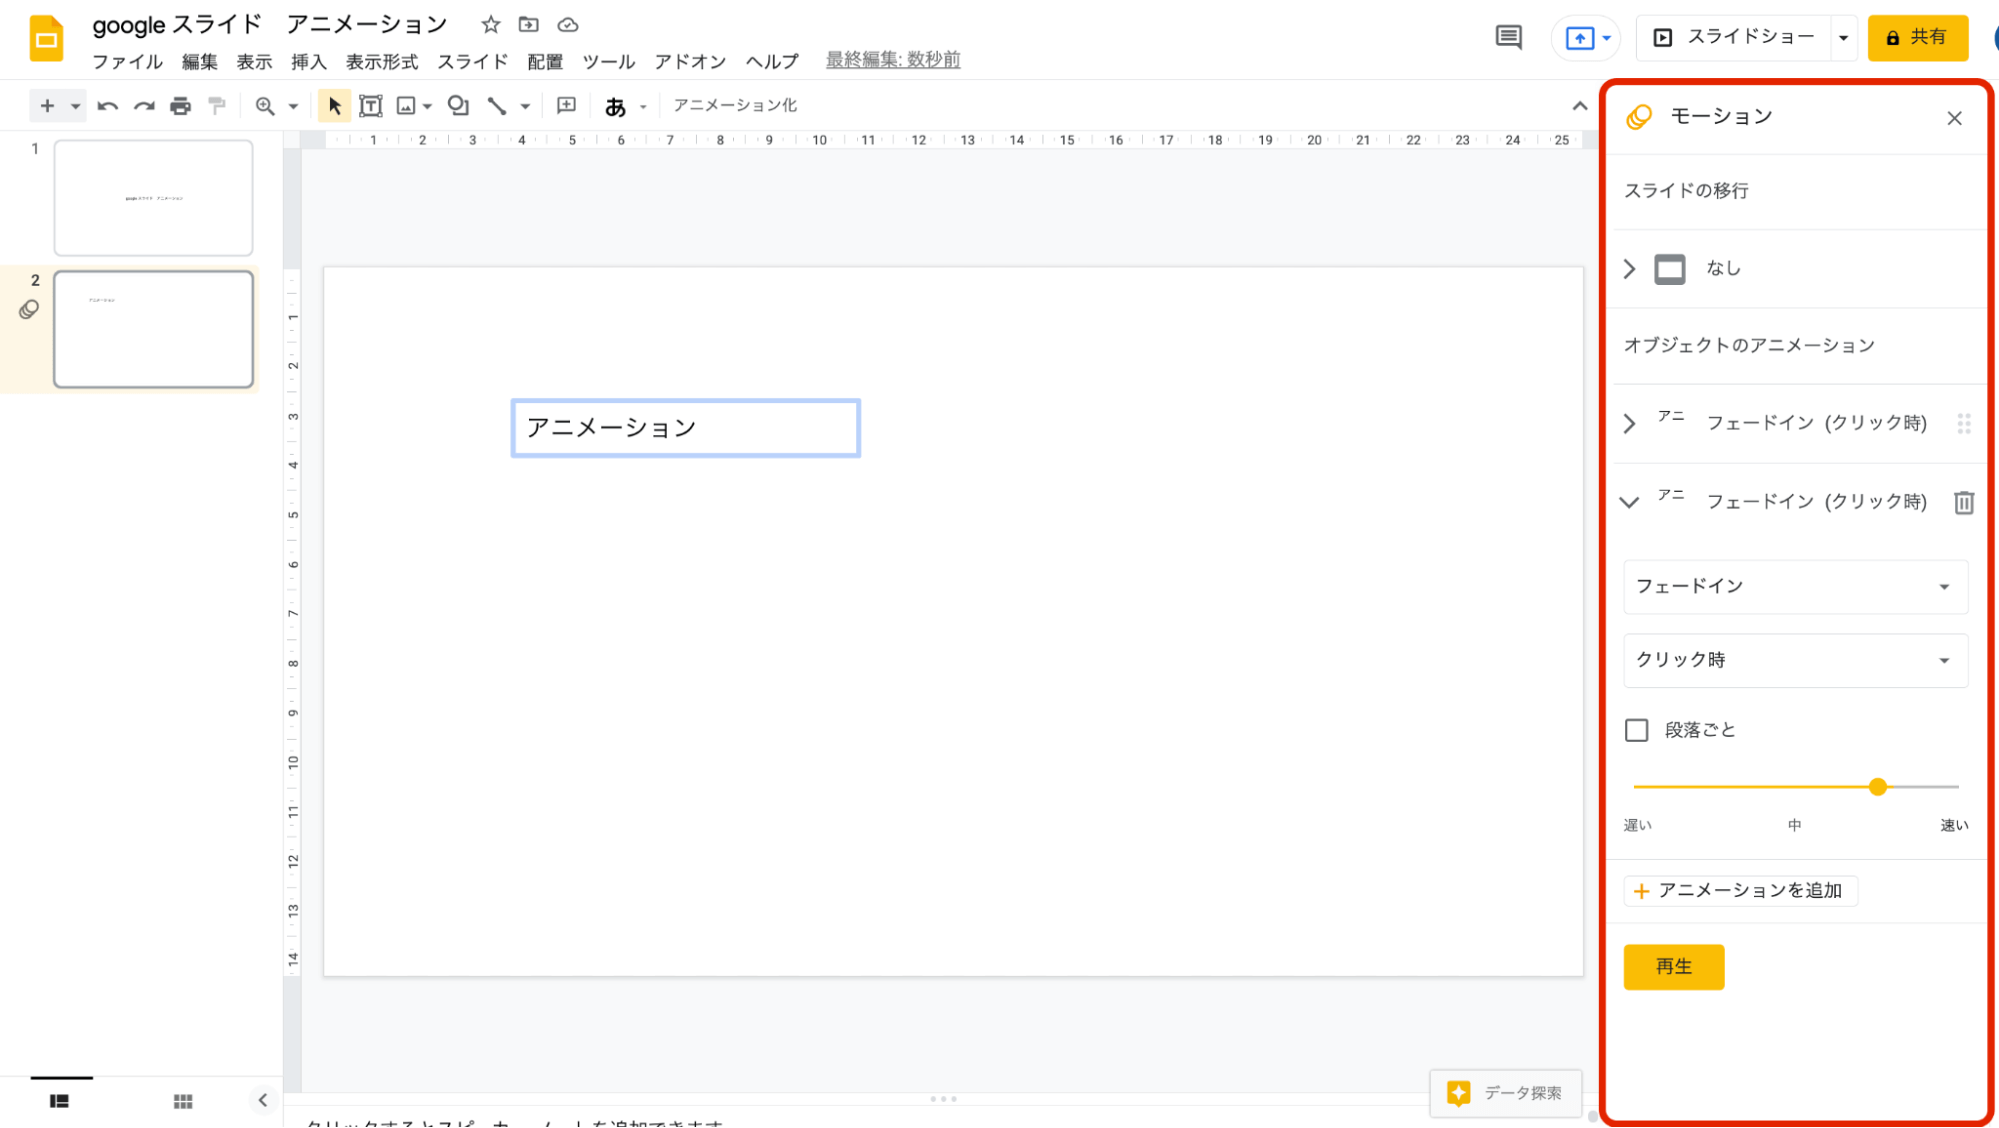Select the line tool
The image size is (1999, 1128).
coord(497,105)
